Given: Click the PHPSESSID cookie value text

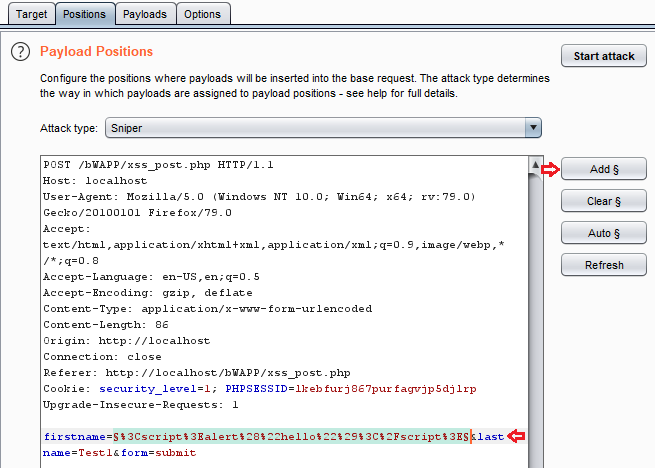Looking at the screenshot, I should (x=386, y=389).
